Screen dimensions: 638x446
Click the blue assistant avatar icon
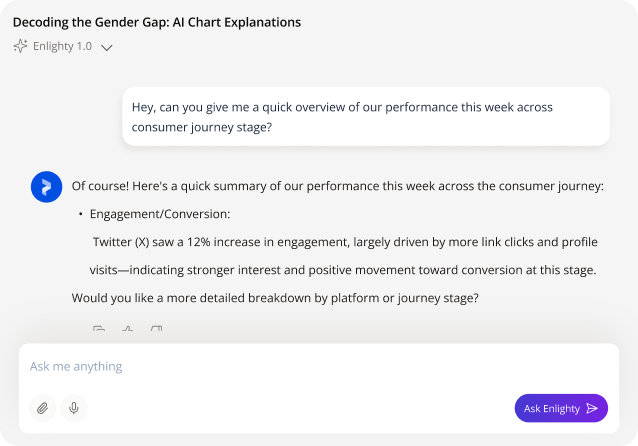coord(46,187)
